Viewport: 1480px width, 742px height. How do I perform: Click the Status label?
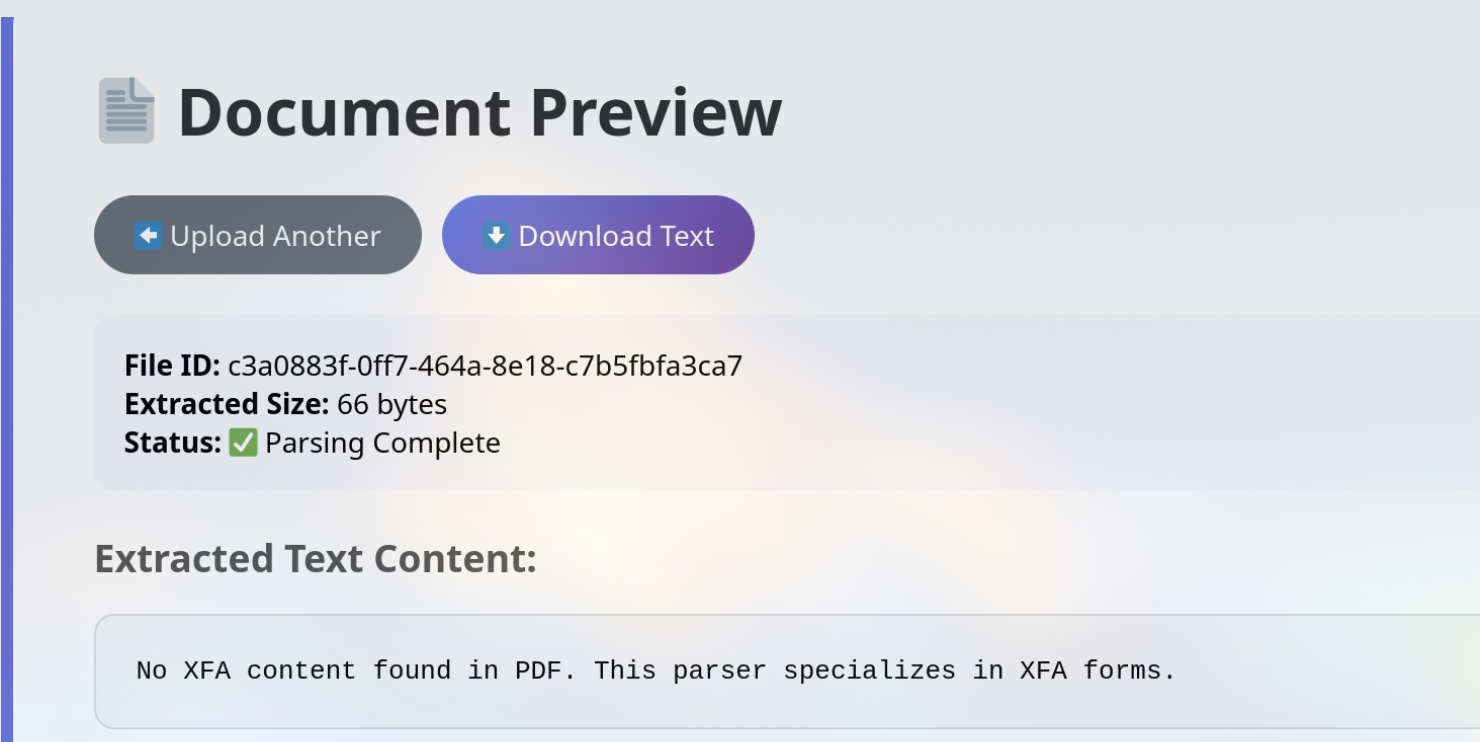[172, 442]
